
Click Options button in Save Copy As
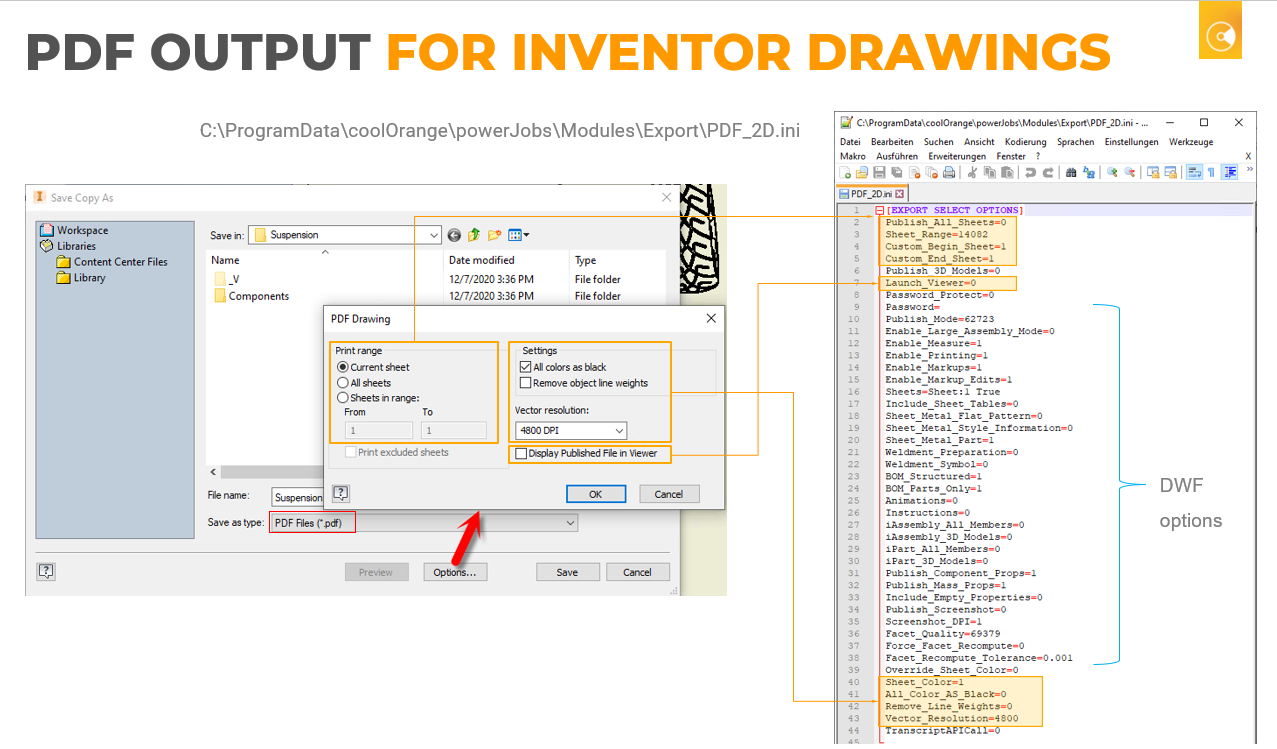click(x=455, y=572)
